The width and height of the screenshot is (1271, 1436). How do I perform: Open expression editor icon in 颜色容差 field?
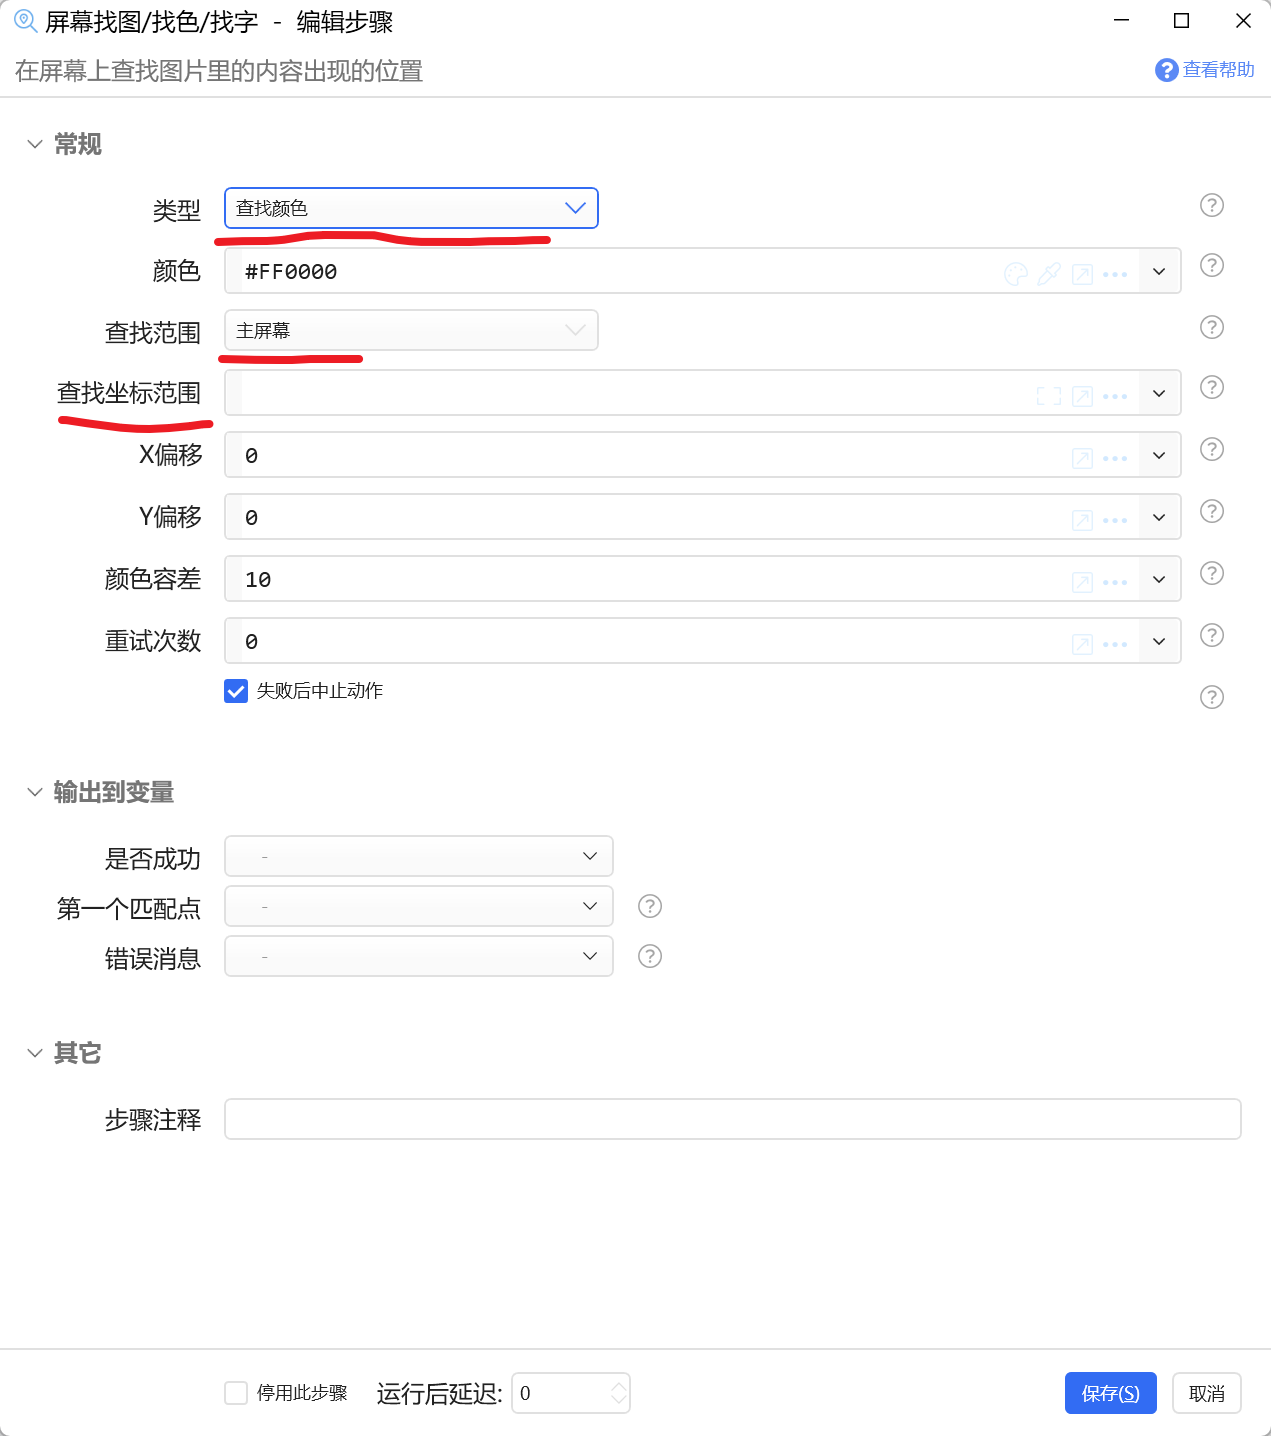tap(1082, 582)
